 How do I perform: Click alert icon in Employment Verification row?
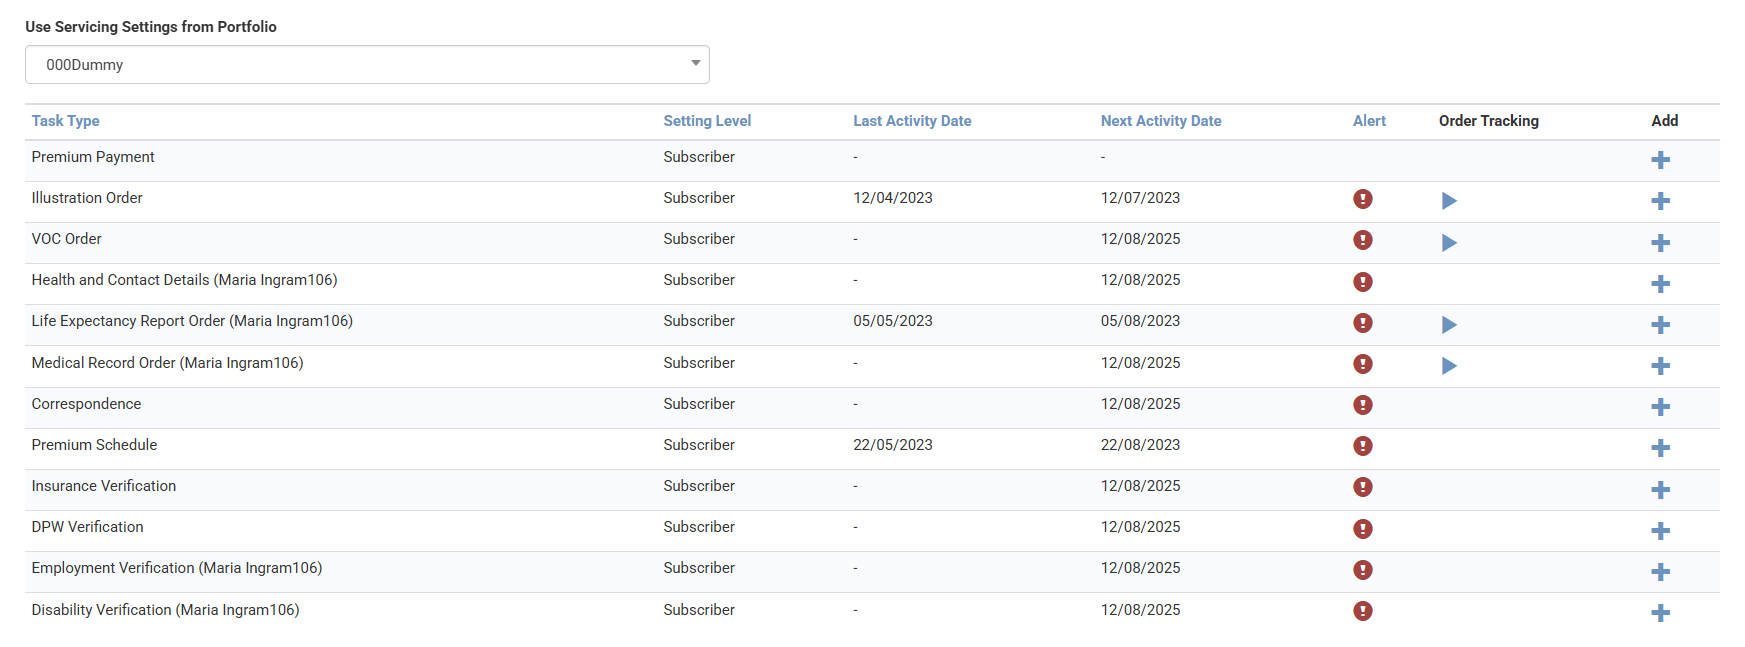coord(1362,570)
